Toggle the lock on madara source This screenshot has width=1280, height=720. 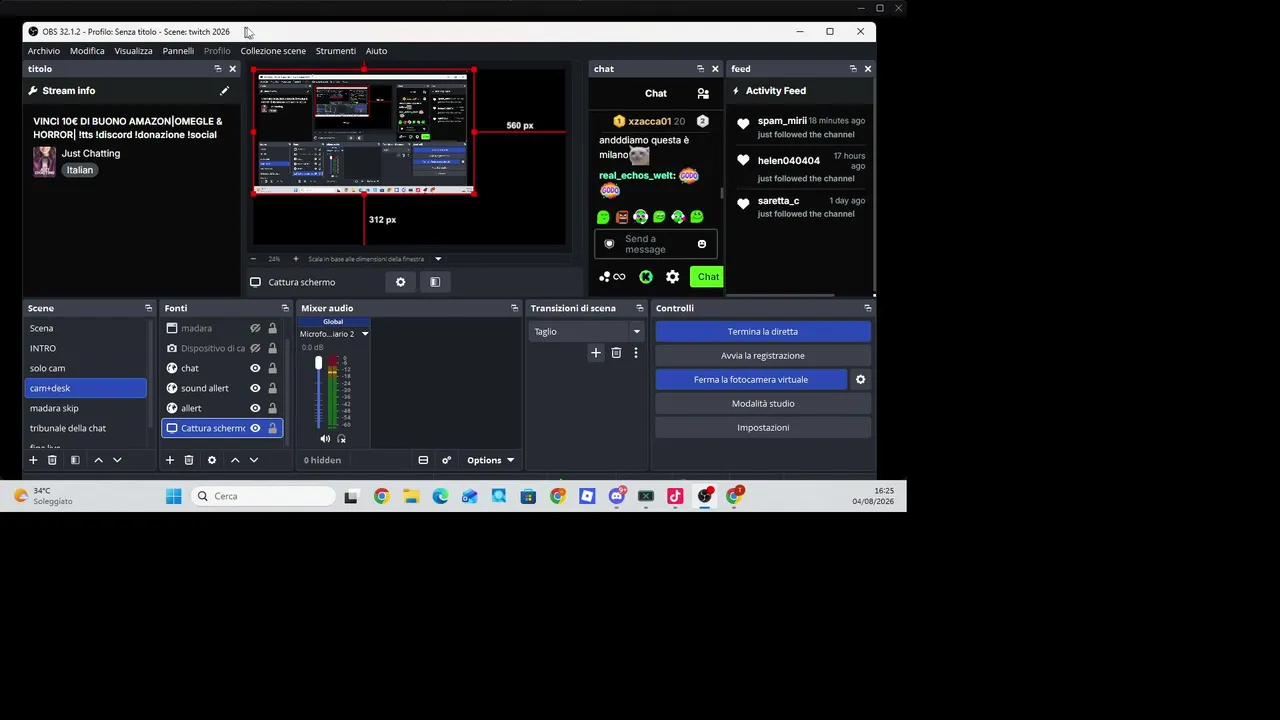(x=272, y=328)
